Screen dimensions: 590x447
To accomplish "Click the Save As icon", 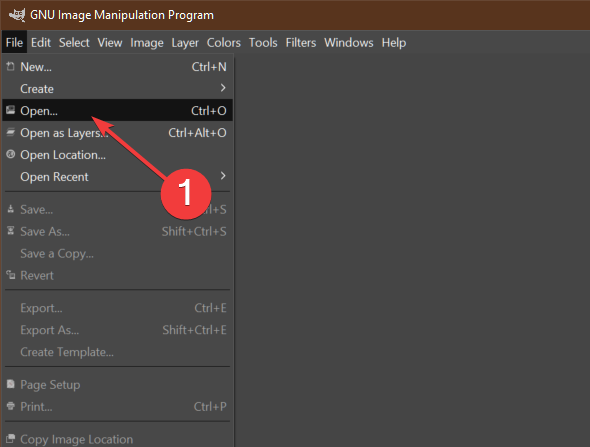I will [11, 231].
